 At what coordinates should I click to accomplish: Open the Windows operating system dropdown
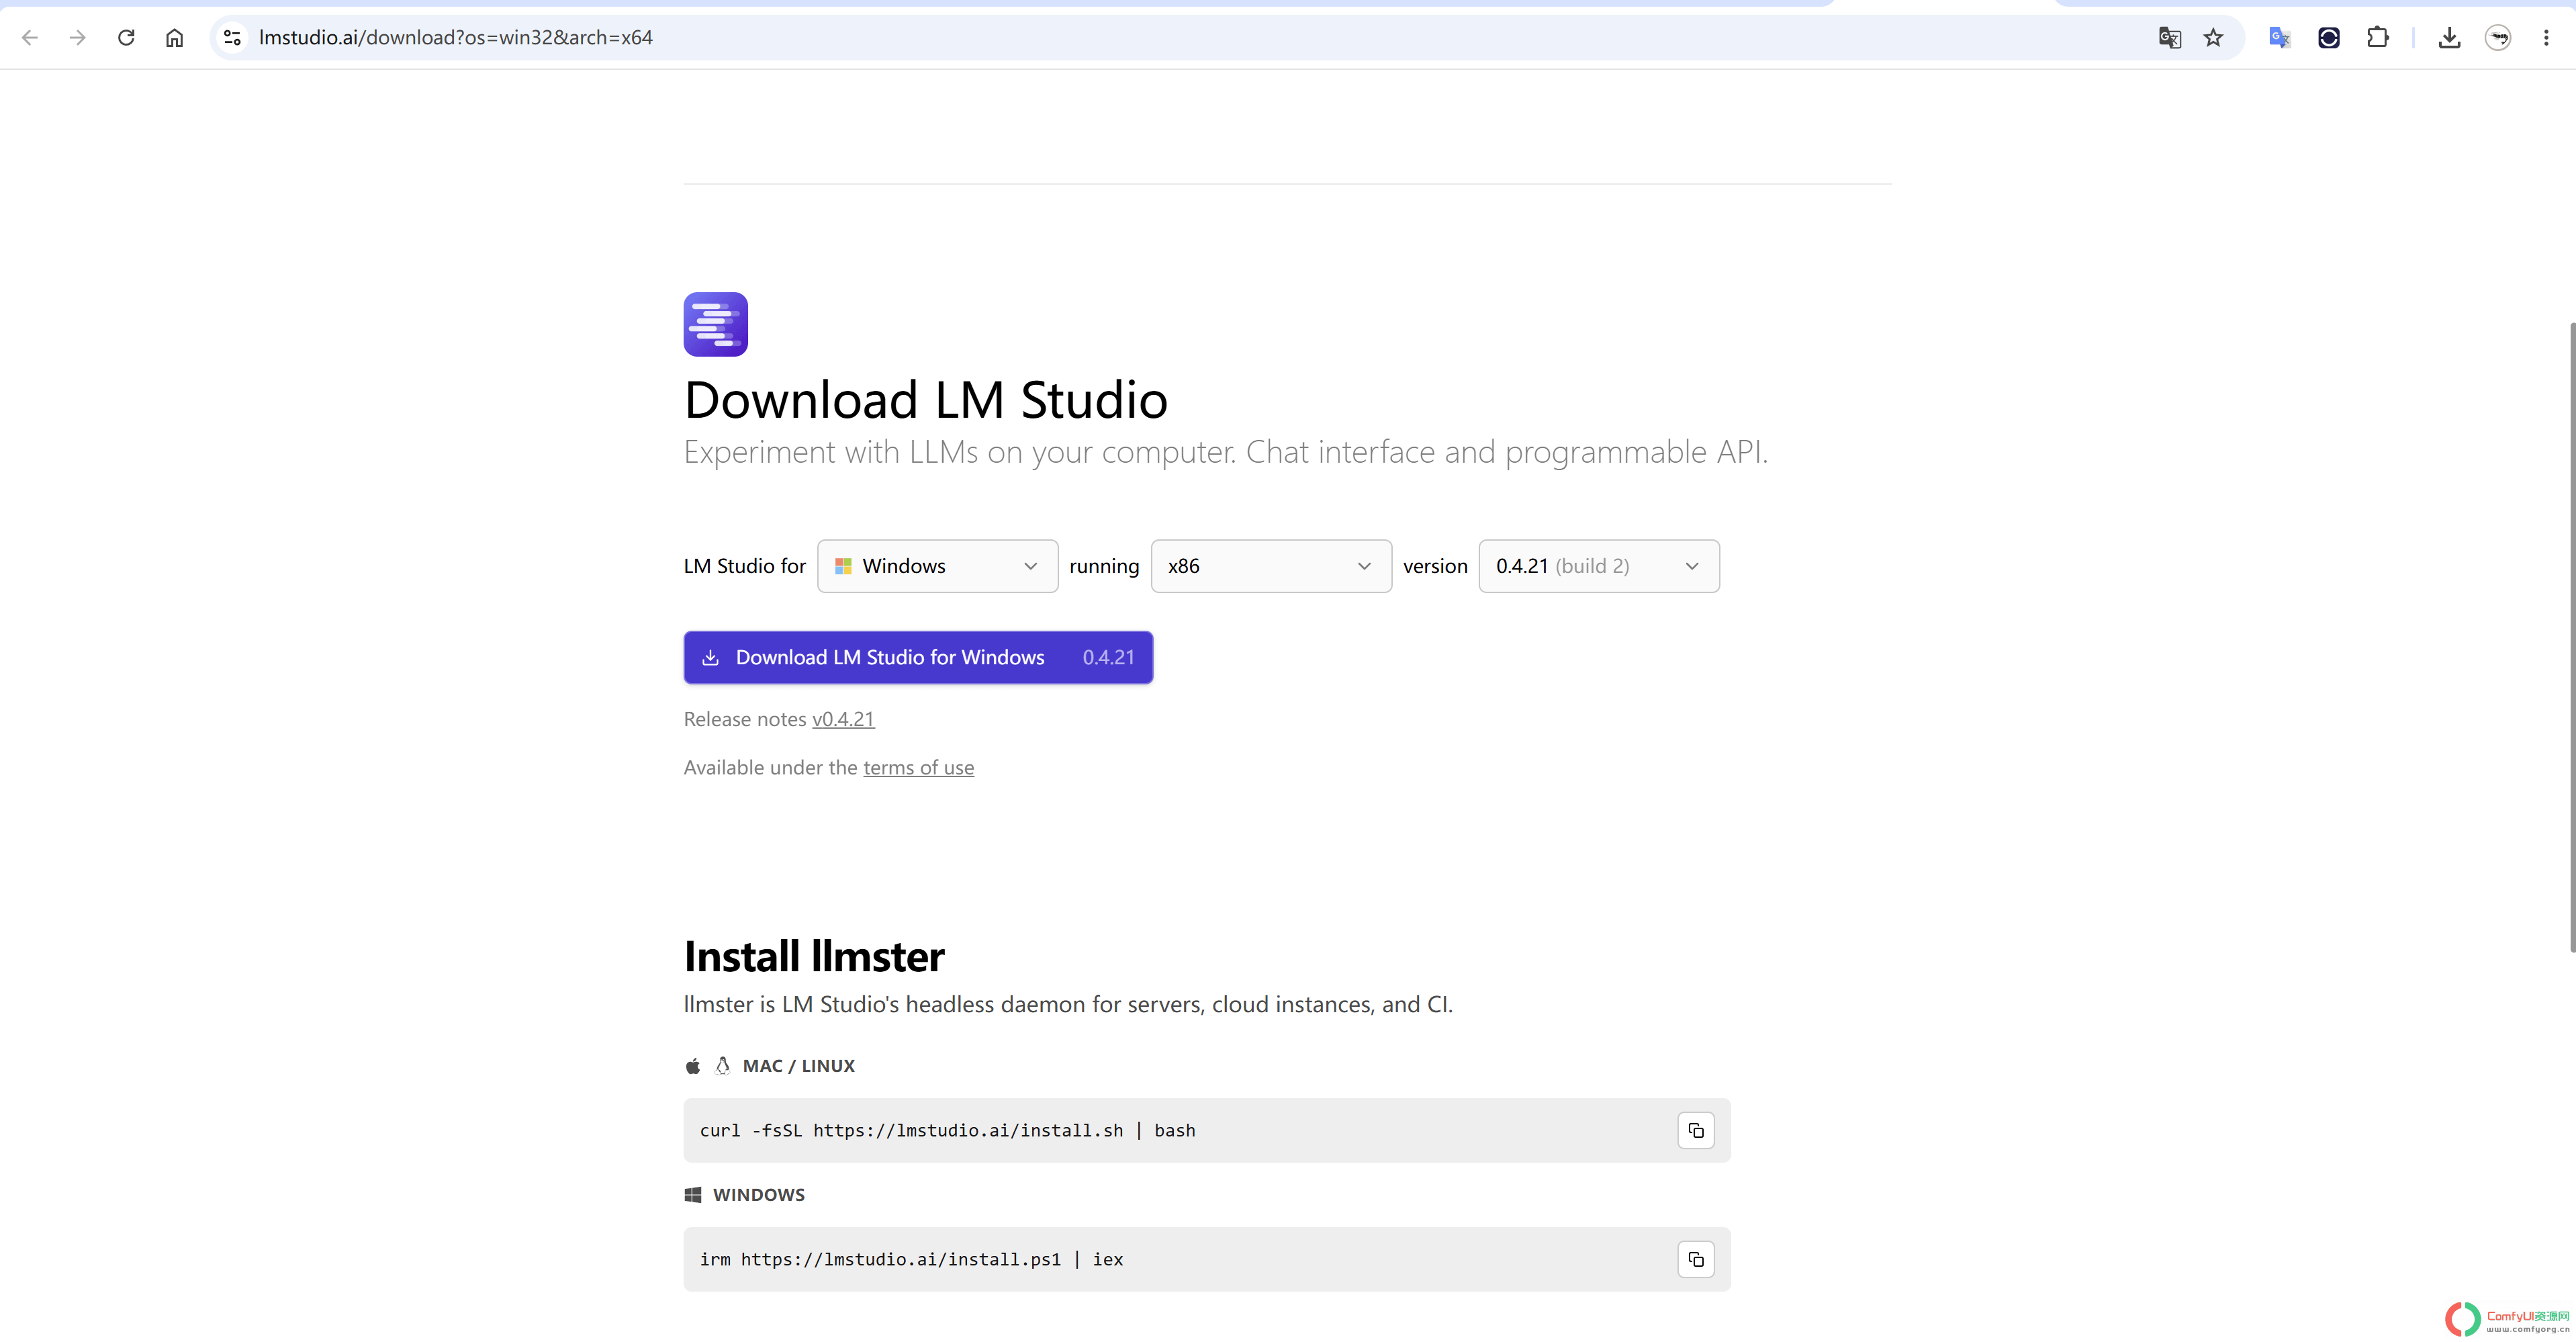(x=937, y=566)
